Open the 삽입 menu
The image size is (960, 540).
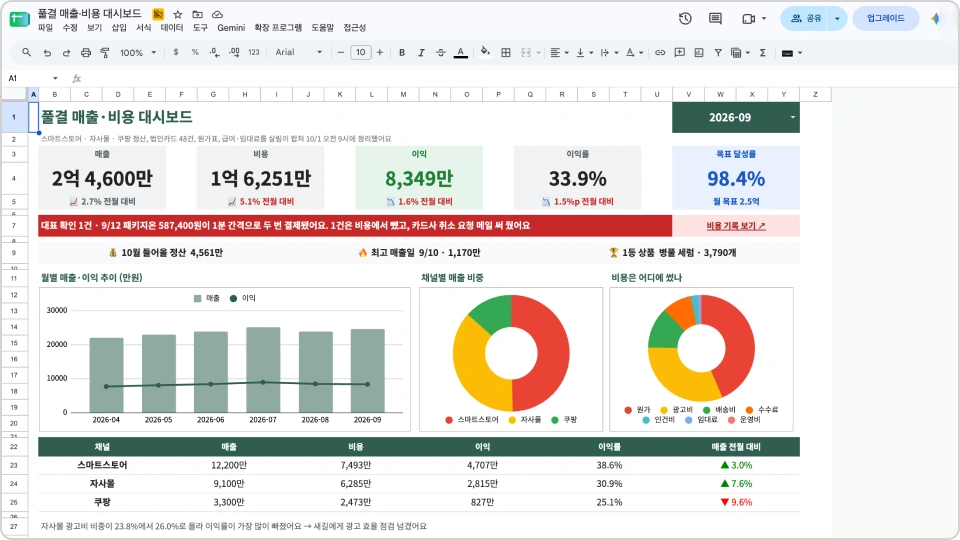(x=119, y=28)
